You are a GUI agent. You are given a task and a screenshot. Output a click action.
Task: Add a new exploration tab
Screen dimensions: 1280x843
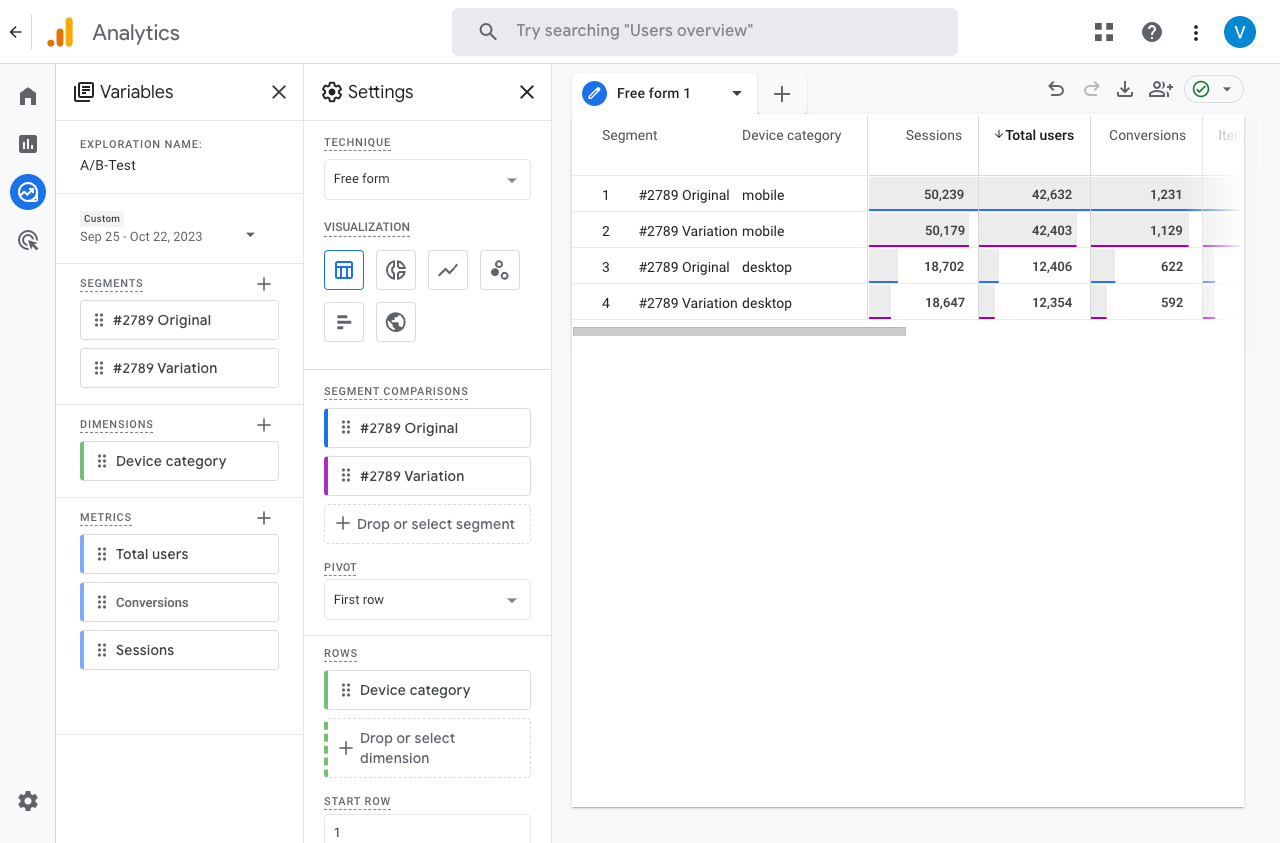coord(782,94)
